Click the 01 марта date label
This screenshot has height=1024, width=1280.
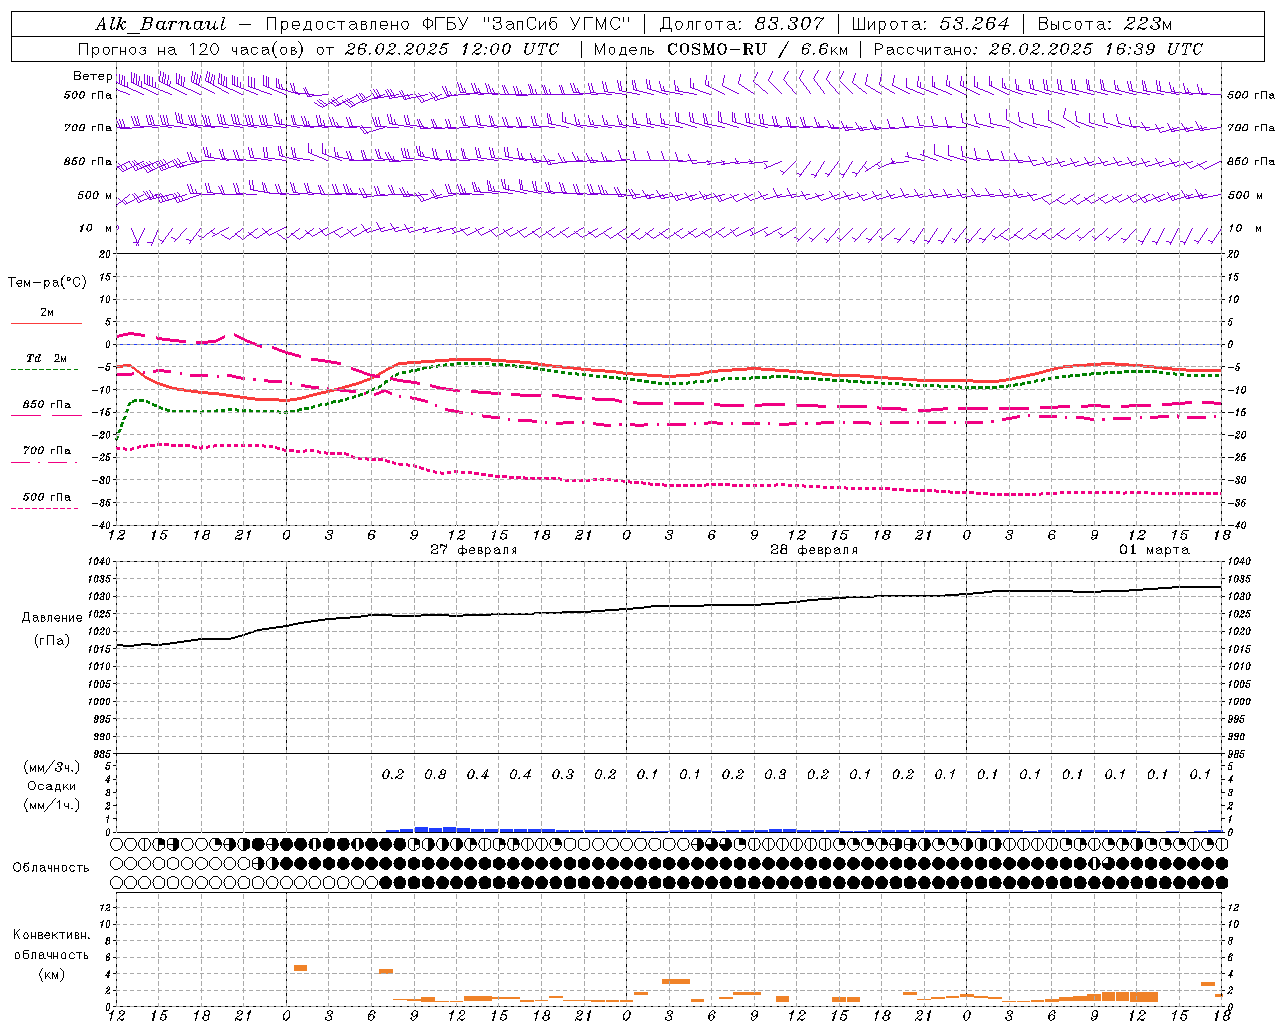1154,550
